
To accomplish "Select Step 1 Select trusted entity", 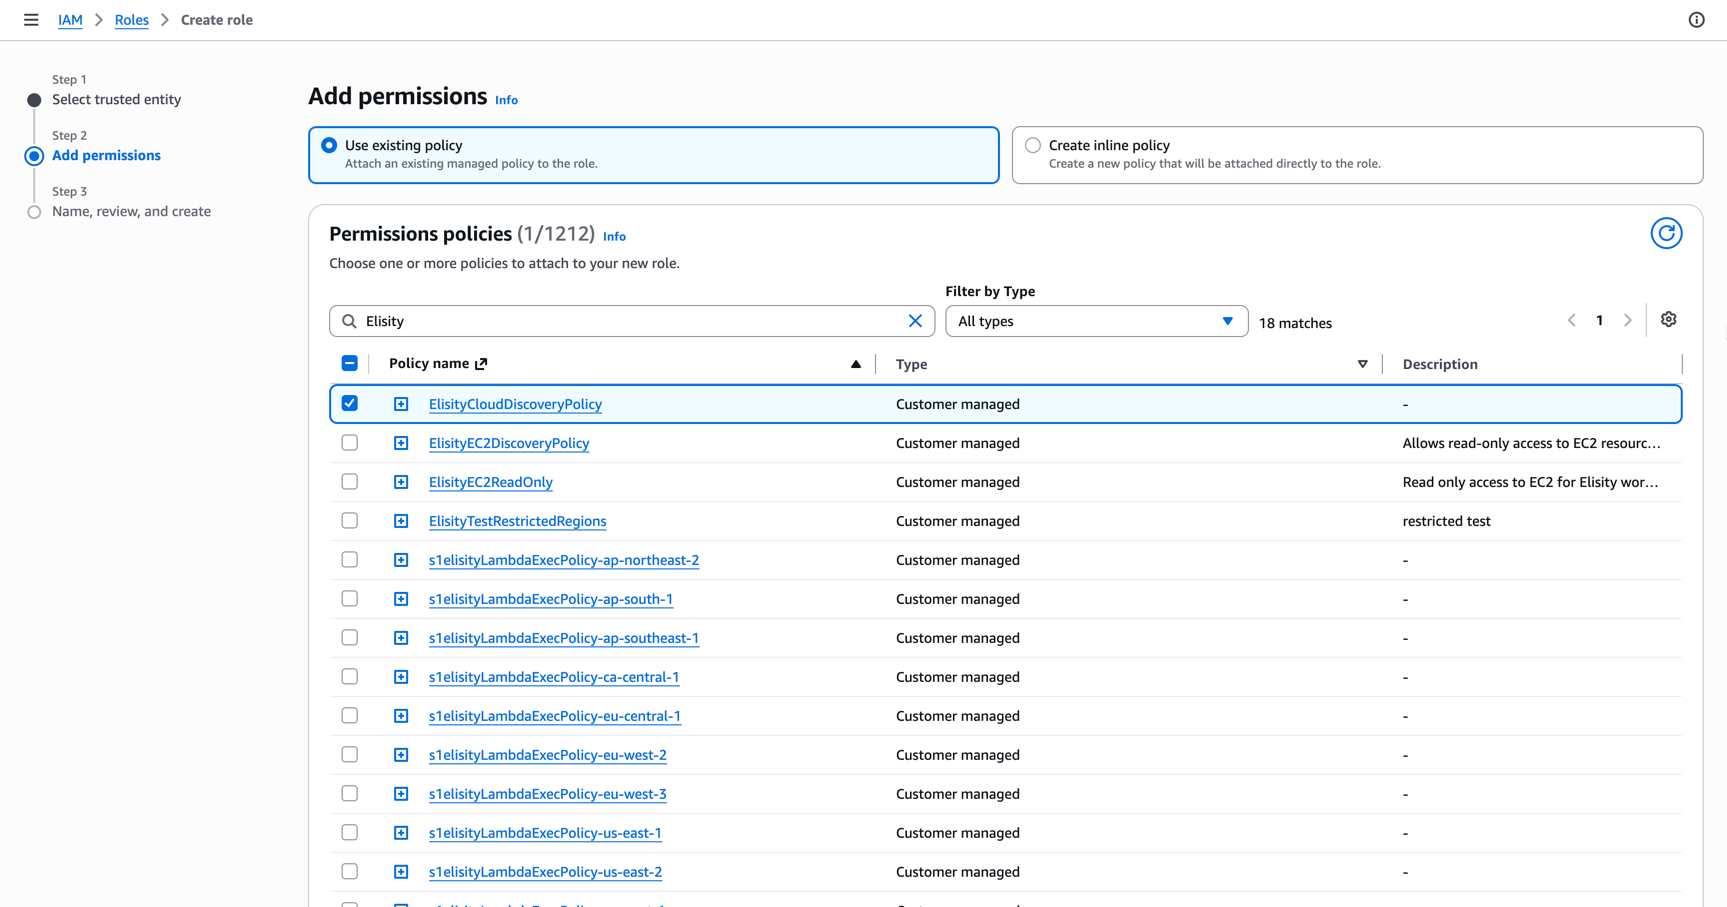I will tap(116, 99).
